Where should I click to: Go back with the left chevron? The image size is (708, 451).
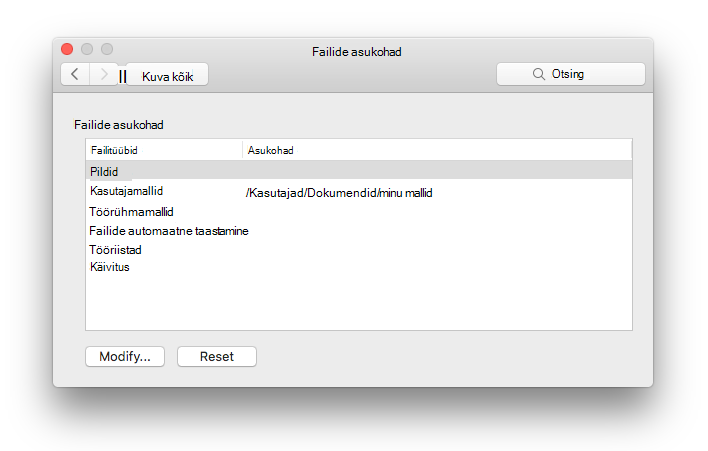coord(75,74)
